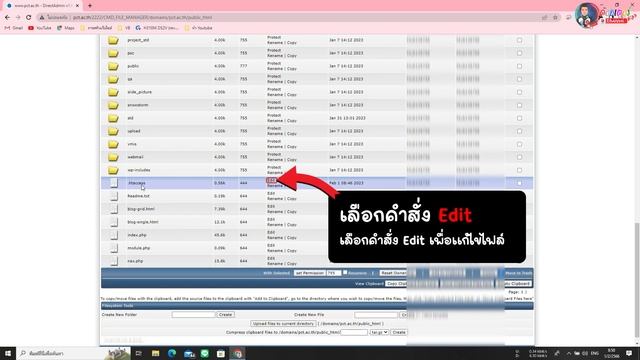Open the slide_picture folder icon
The height and width of the screenshot is (360, 640).
(113, 92)
